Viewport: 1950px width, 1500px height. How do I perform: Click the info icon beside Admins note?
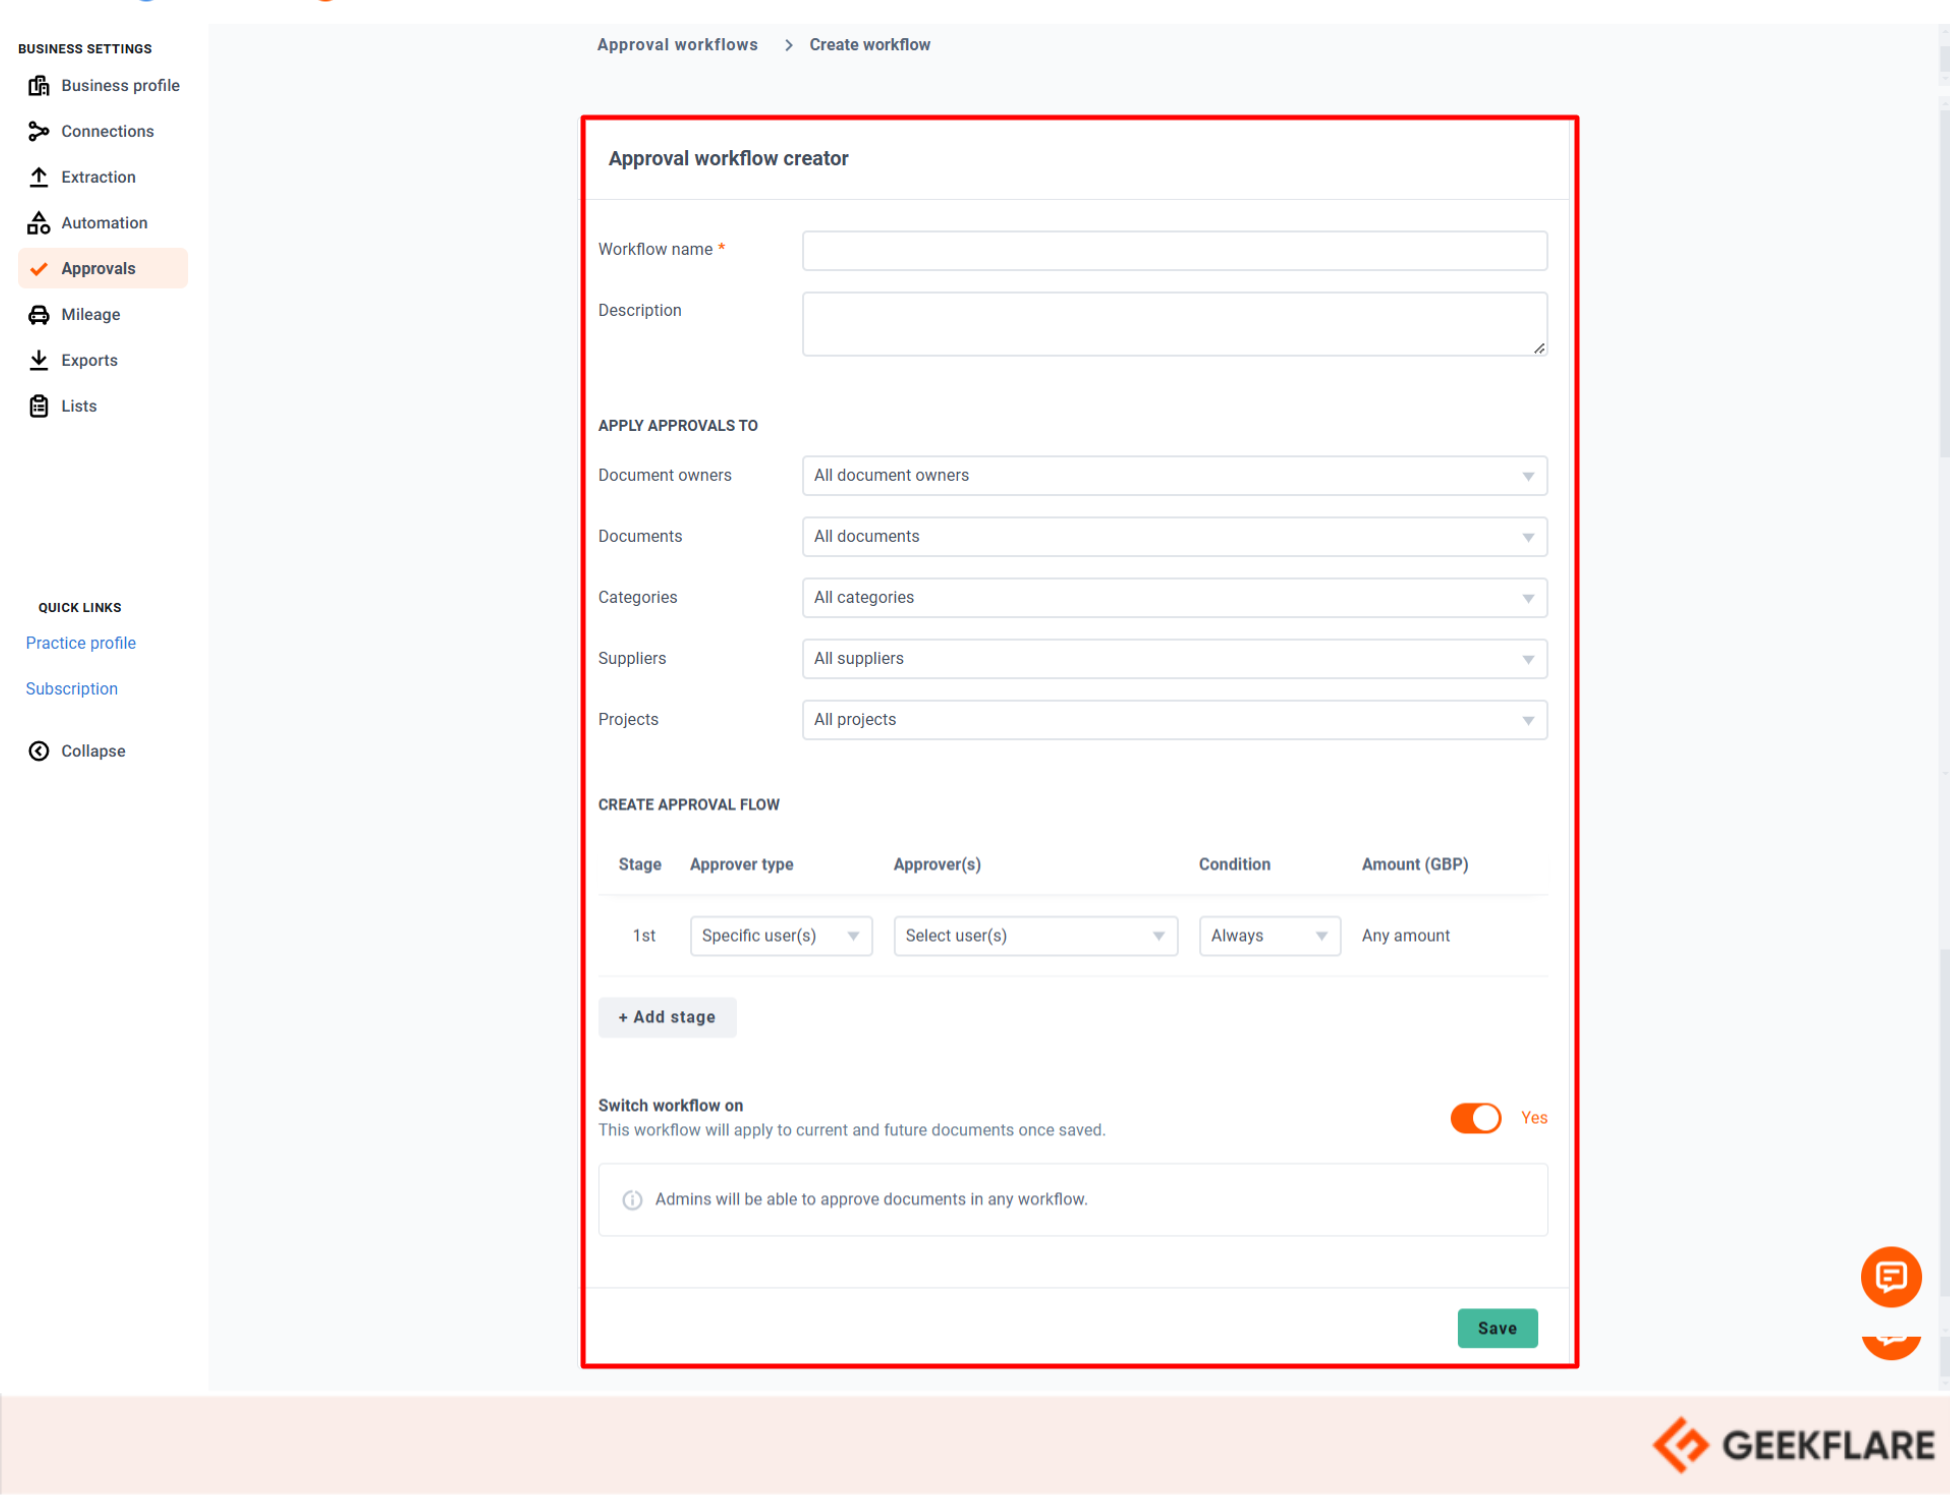[x=632, y=1199]
